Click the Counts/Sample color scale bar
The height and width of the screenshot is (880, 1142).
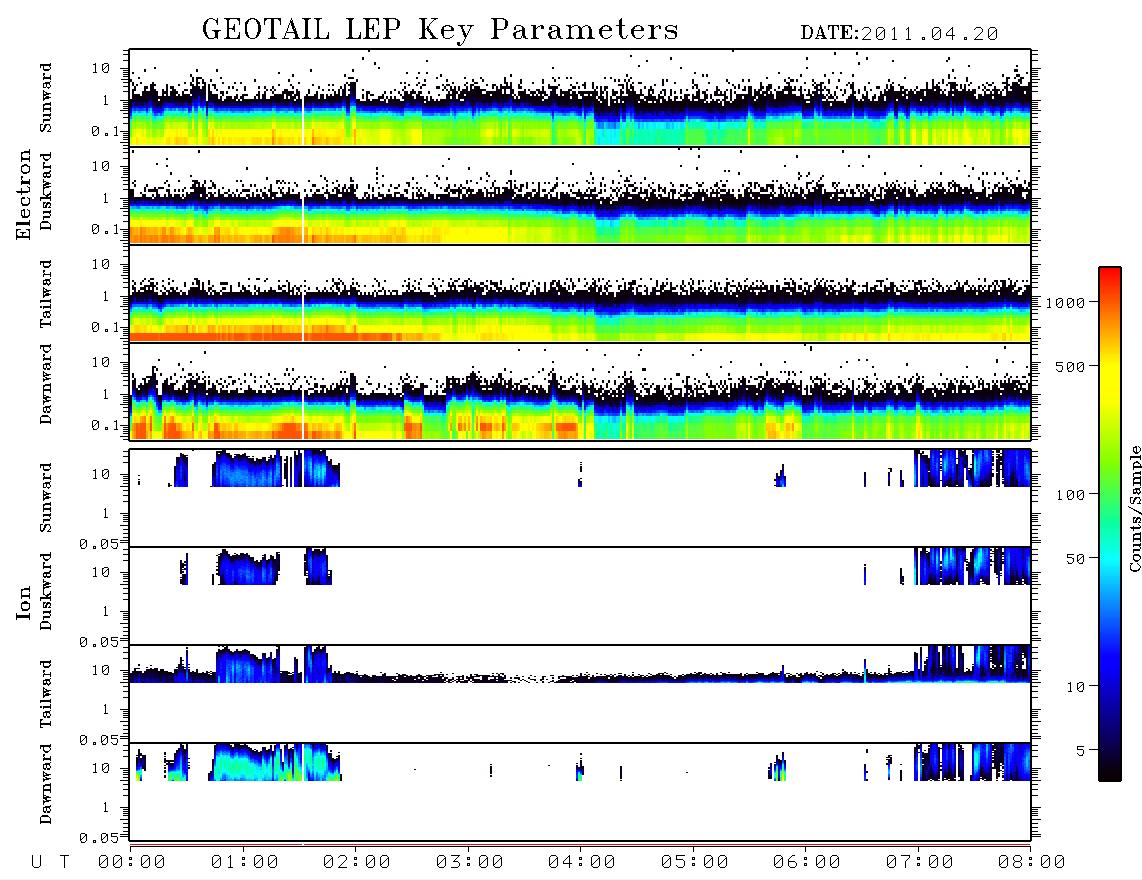pos(1110,524)
